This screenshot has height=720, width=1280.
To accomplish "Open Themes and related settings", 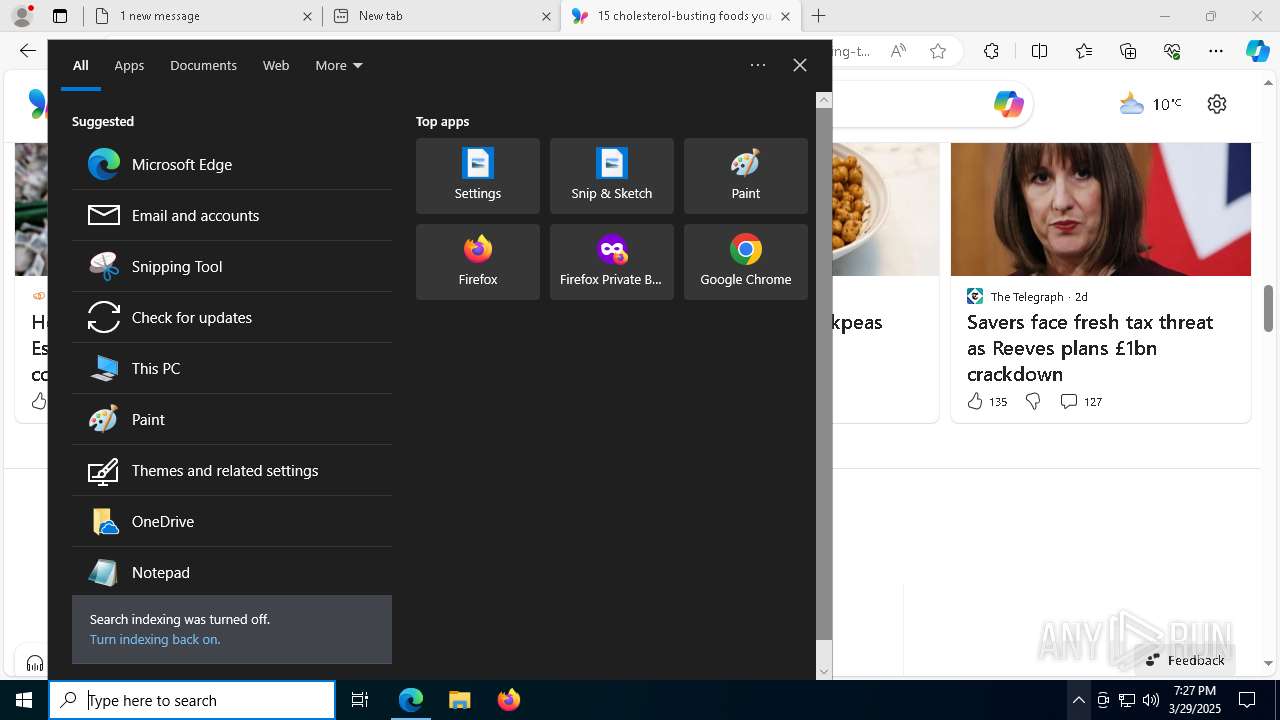I will point(232,470).
